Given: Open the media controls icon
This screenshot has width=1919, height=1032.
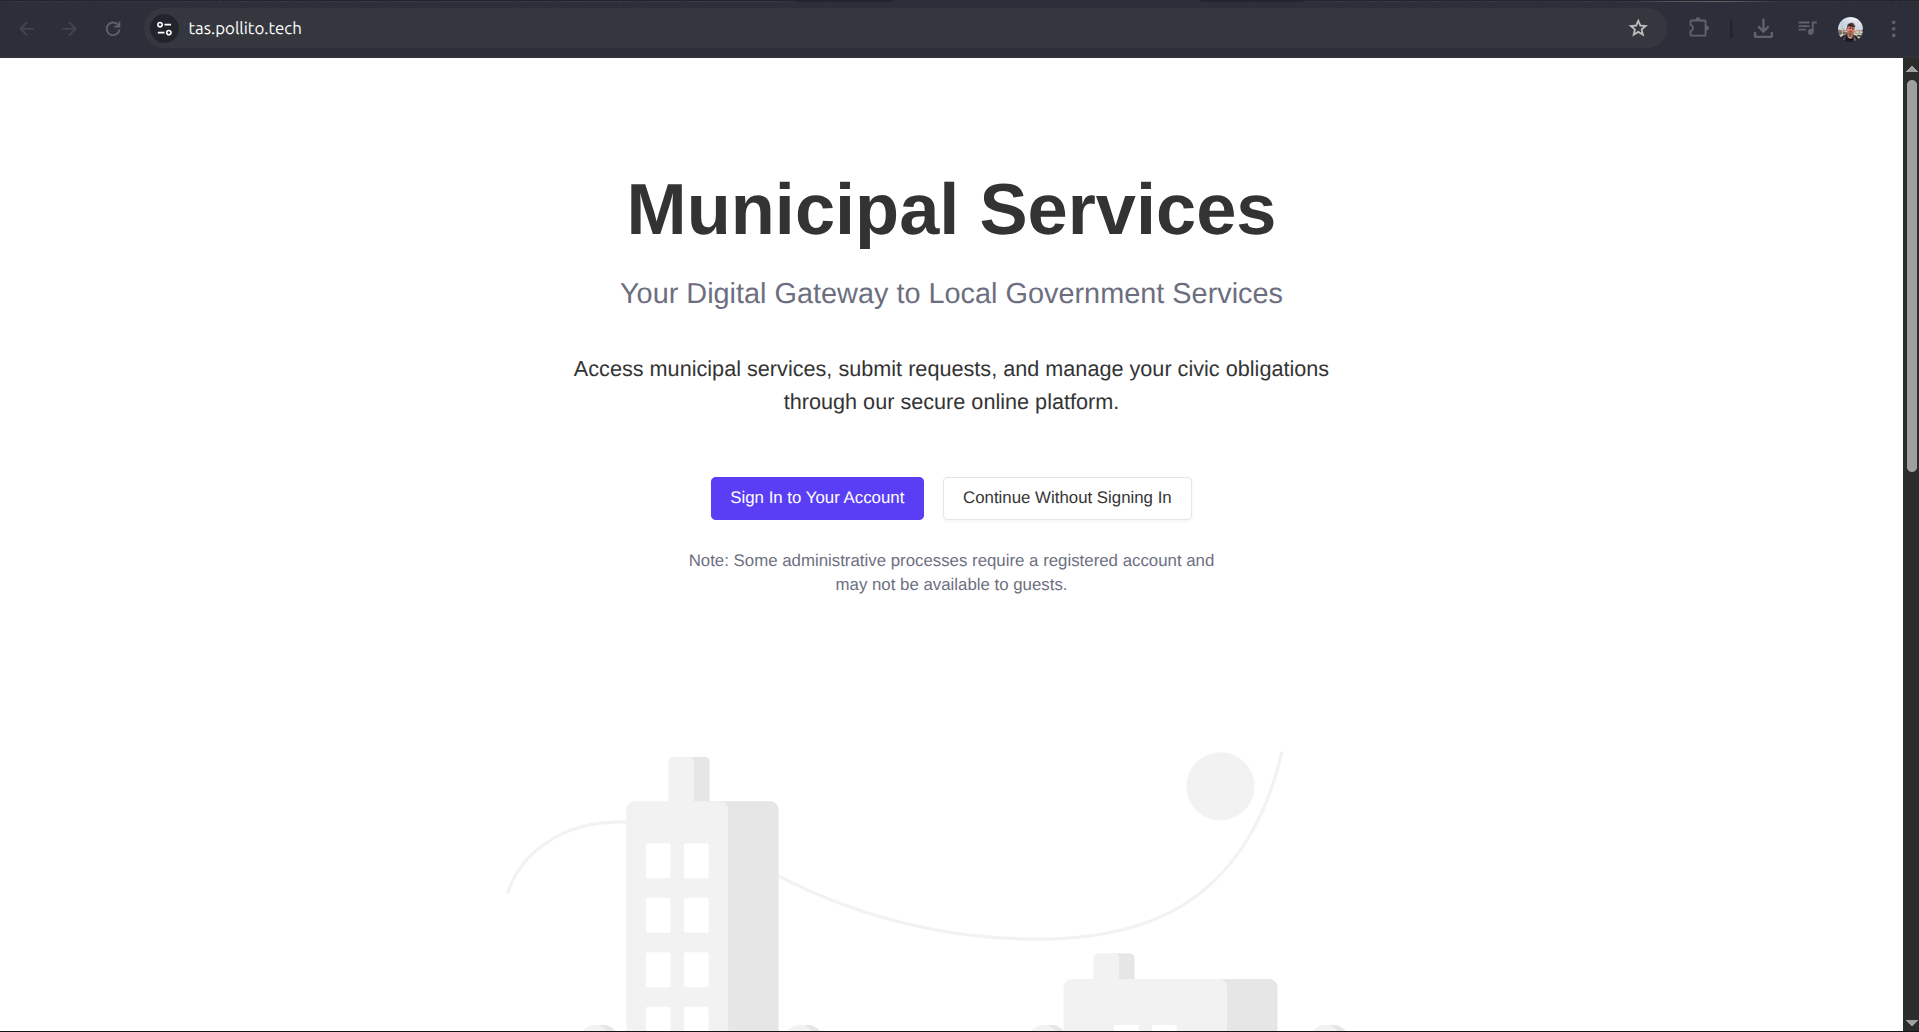Looking at the screenshot, I should click(x=1807, y=29).
